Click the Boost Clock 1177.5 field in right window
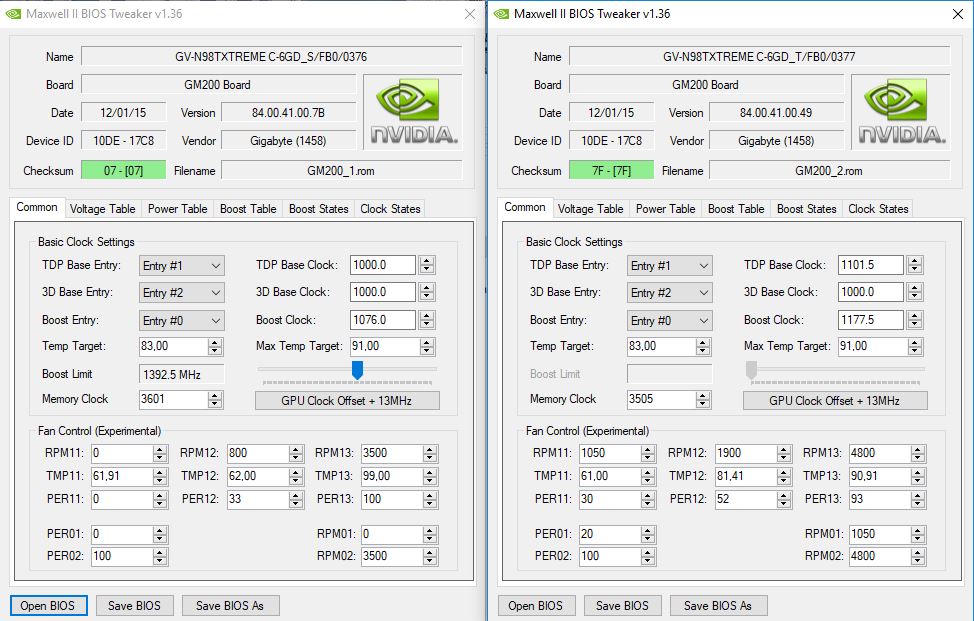Viewport: 974px width, 621px height. tap(870, 320)
